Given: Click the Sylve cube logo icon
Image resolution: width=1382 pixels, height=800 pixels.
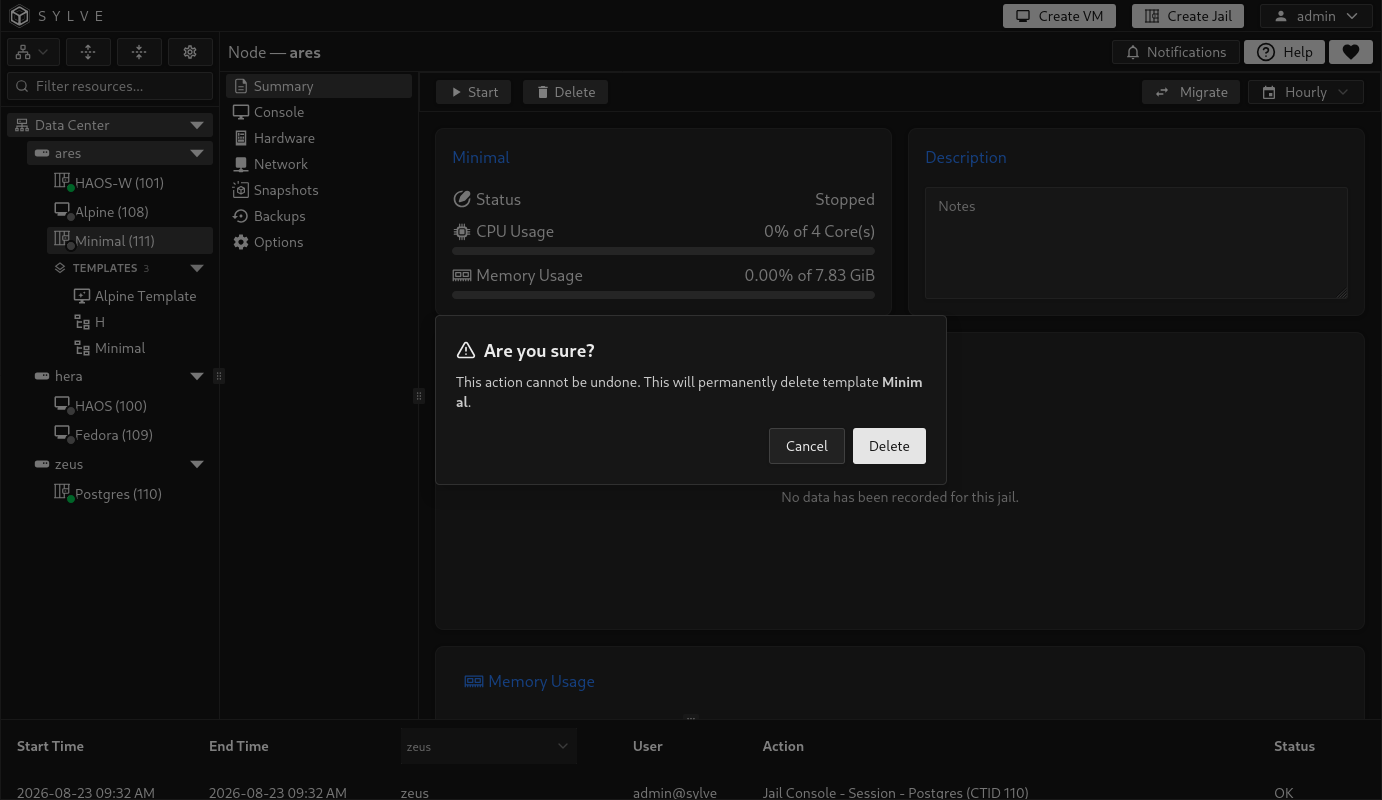Looking at the screenshot, I should pyautogui.click(x=20, y=16).
